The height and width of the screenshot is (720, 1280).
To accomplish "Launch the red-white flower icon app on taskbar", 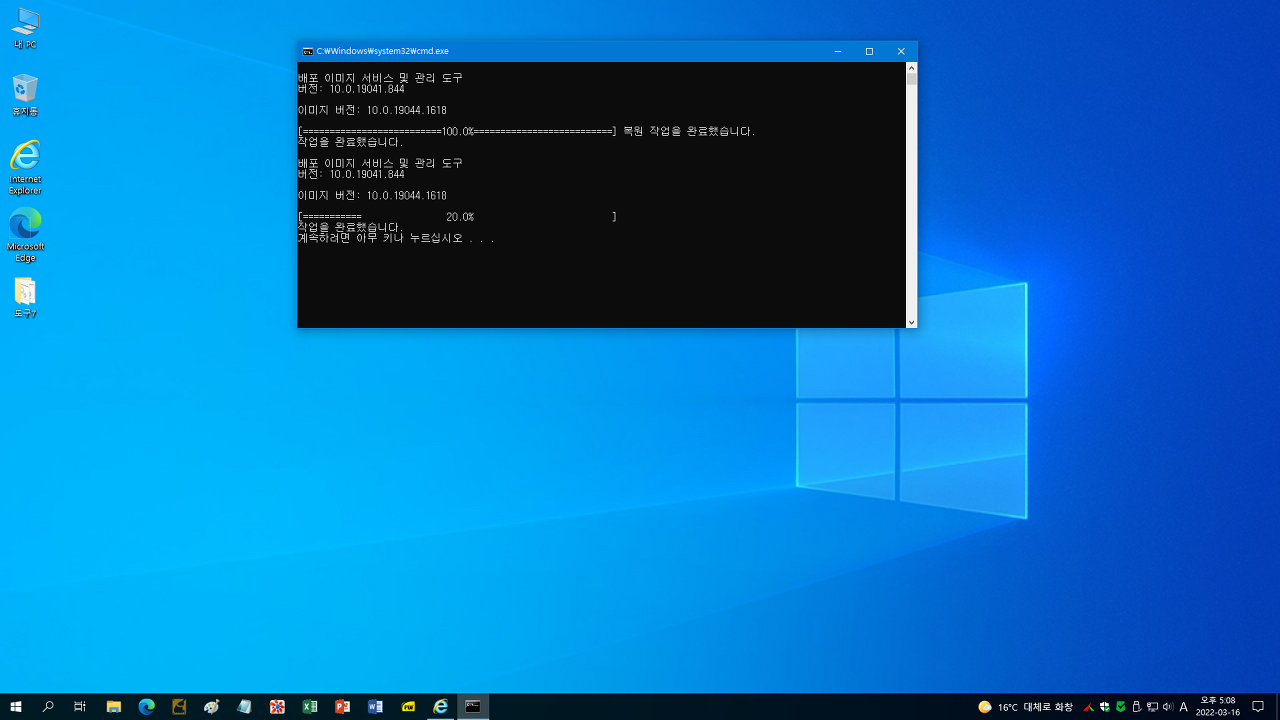I will [x=277, y=707].
